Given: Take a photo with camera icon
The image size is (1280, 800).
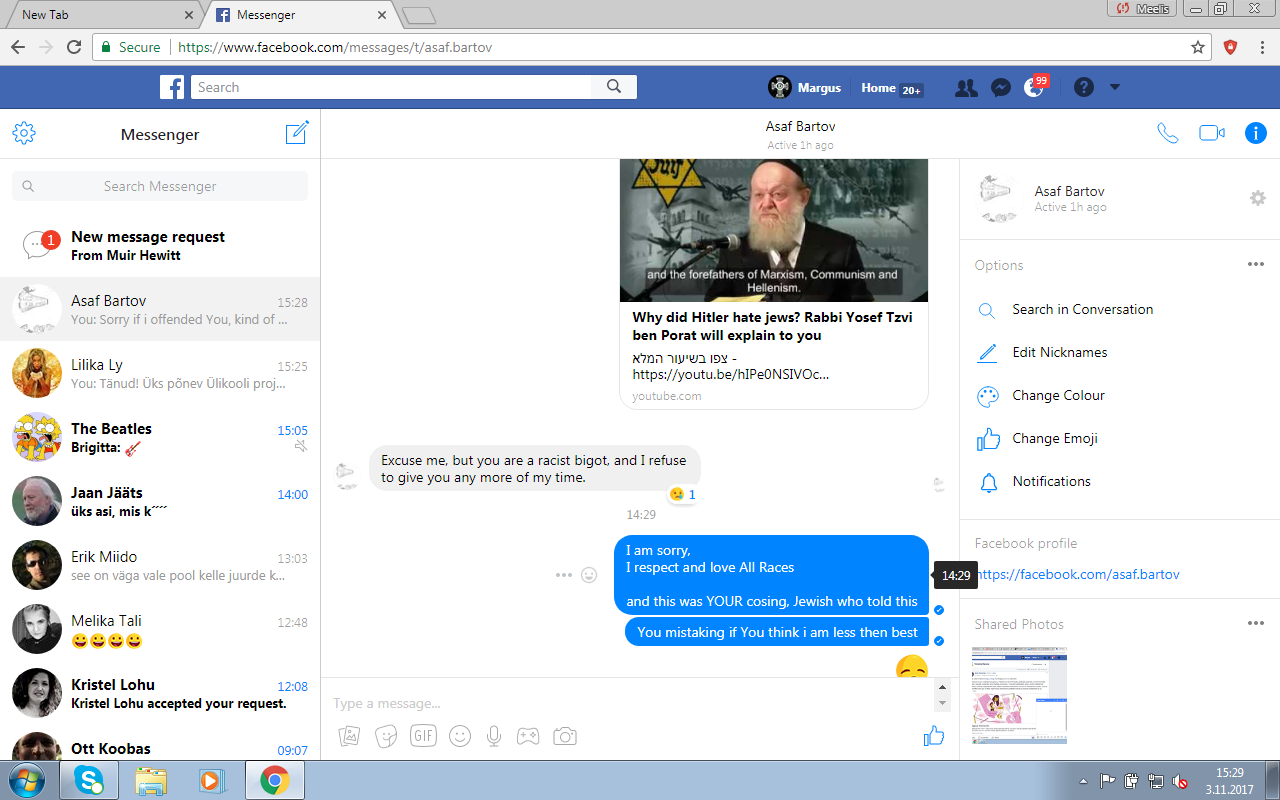Looking at the screenshot, I should [565, 736].
